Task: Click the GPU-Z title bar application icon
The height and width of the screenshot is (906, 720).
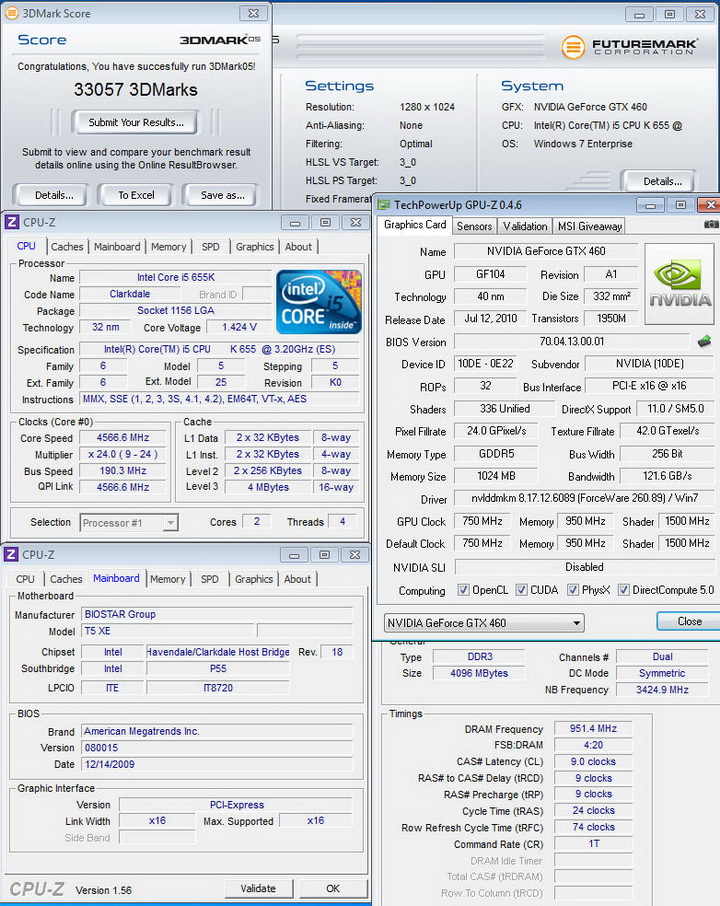Action: click(x=384, y=205)
